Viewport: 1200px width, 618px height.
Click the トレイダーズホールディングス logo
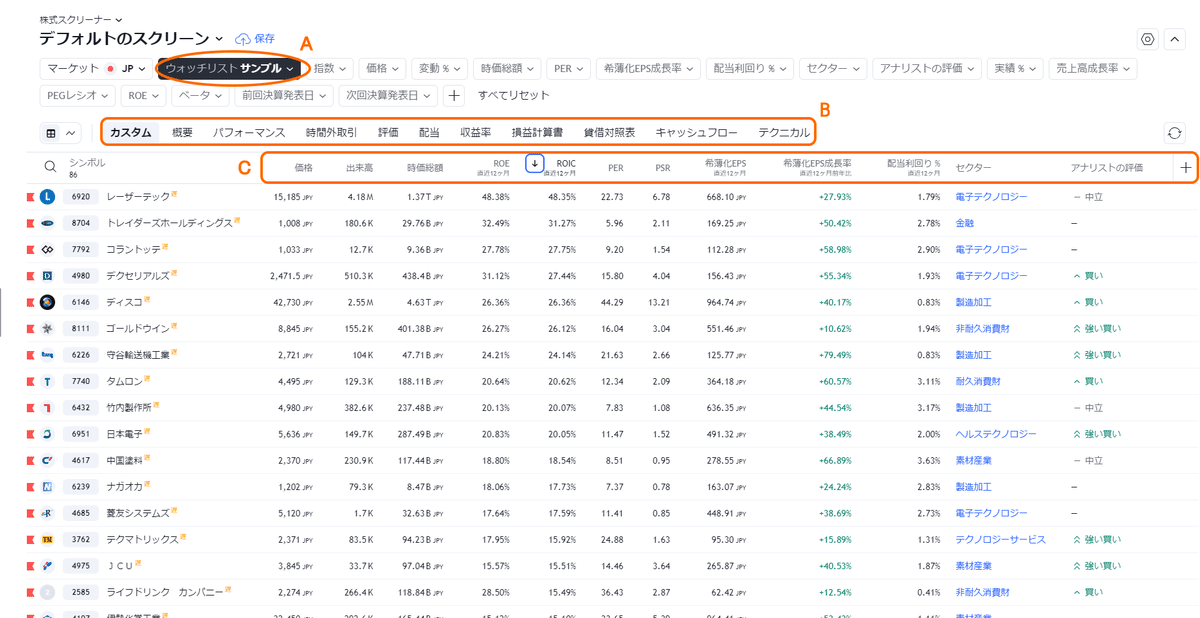[47, 223]
